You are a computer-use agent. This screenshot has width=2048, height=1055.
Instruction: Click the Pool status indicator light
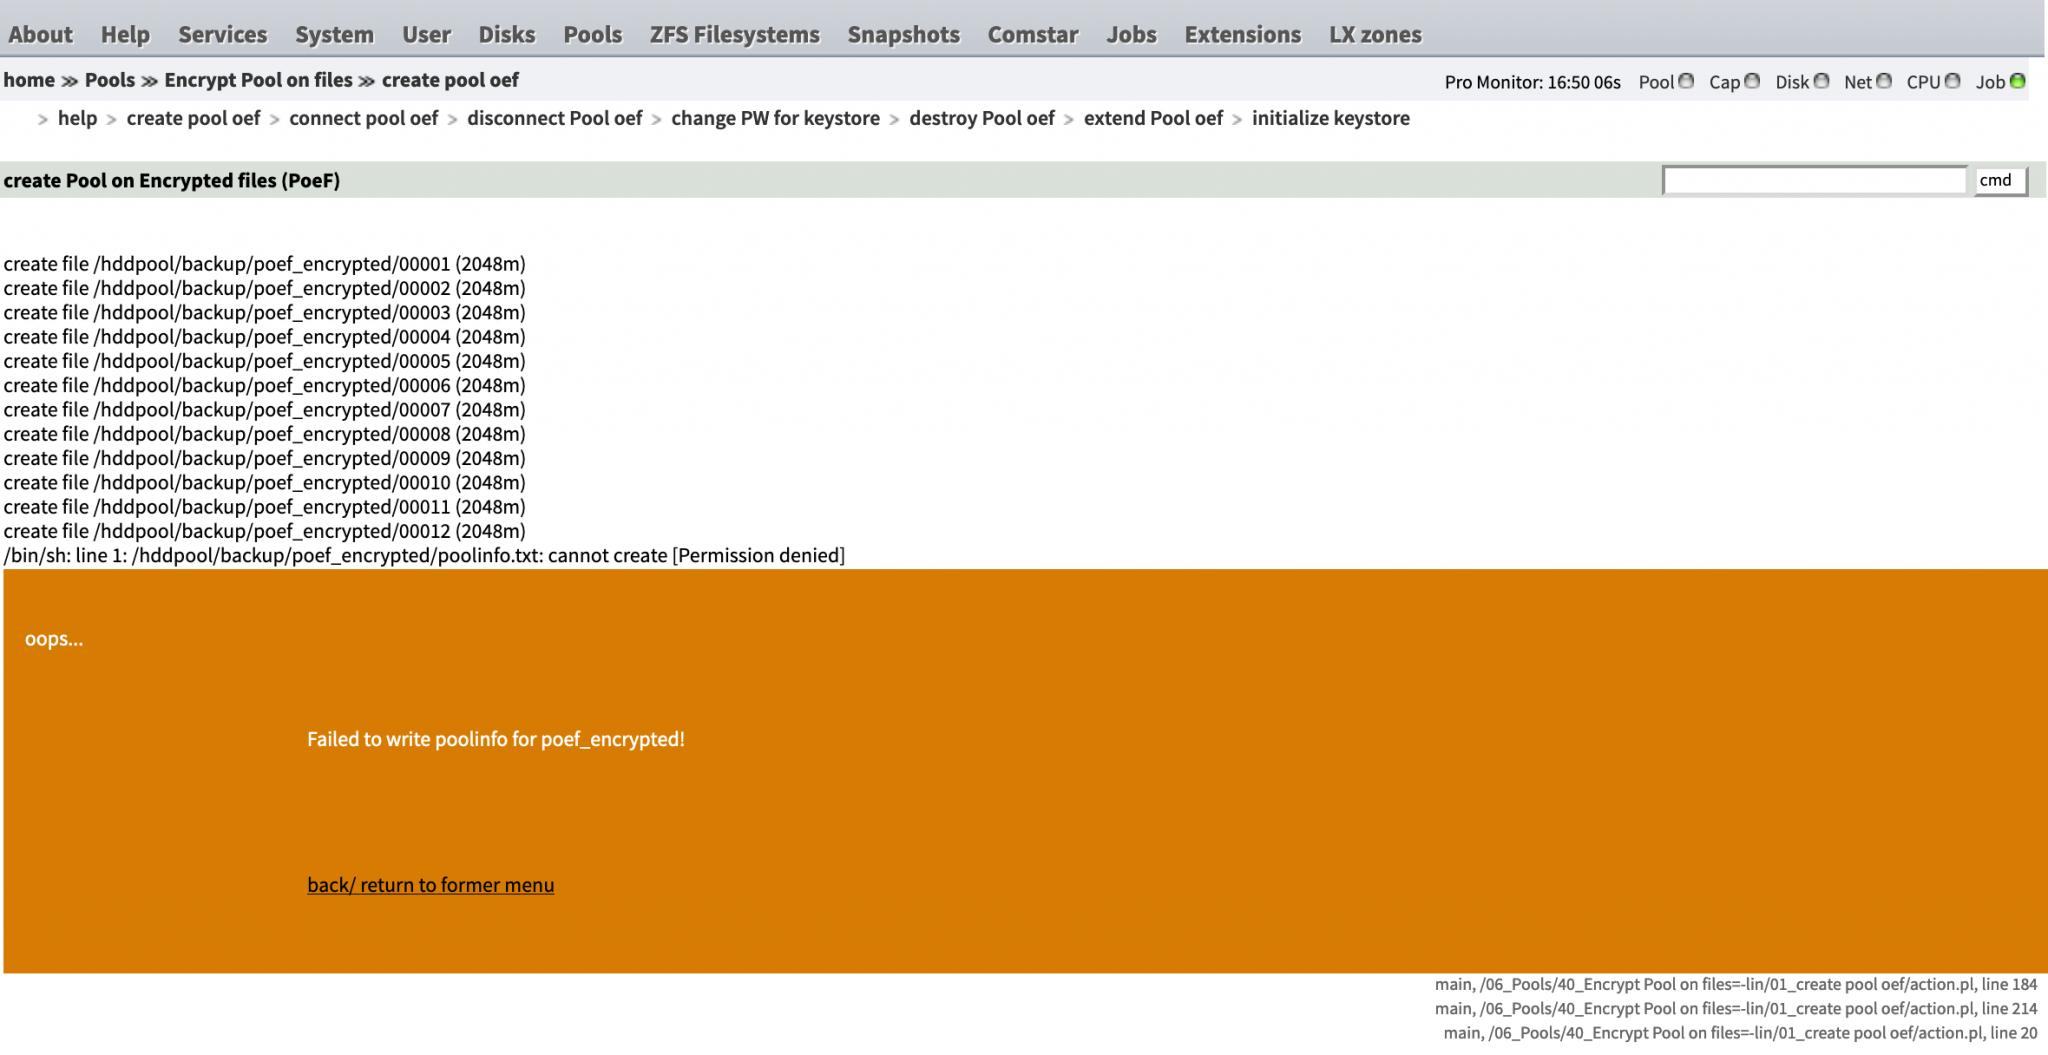pyautogui.click(x=1686, y=81)
